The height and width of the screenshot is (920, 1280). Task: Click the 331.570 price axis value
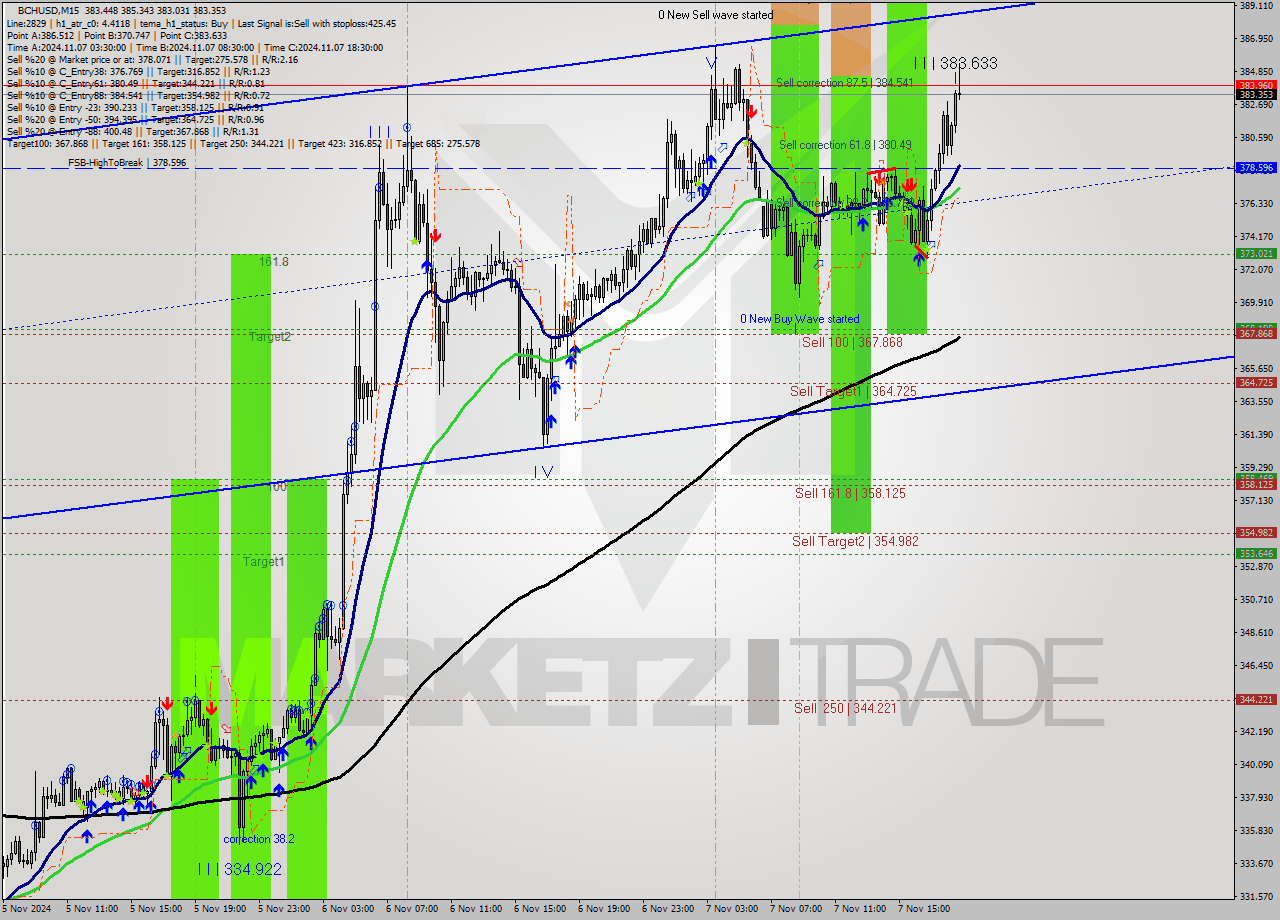pyautogui.click(x=1256, y=896)
